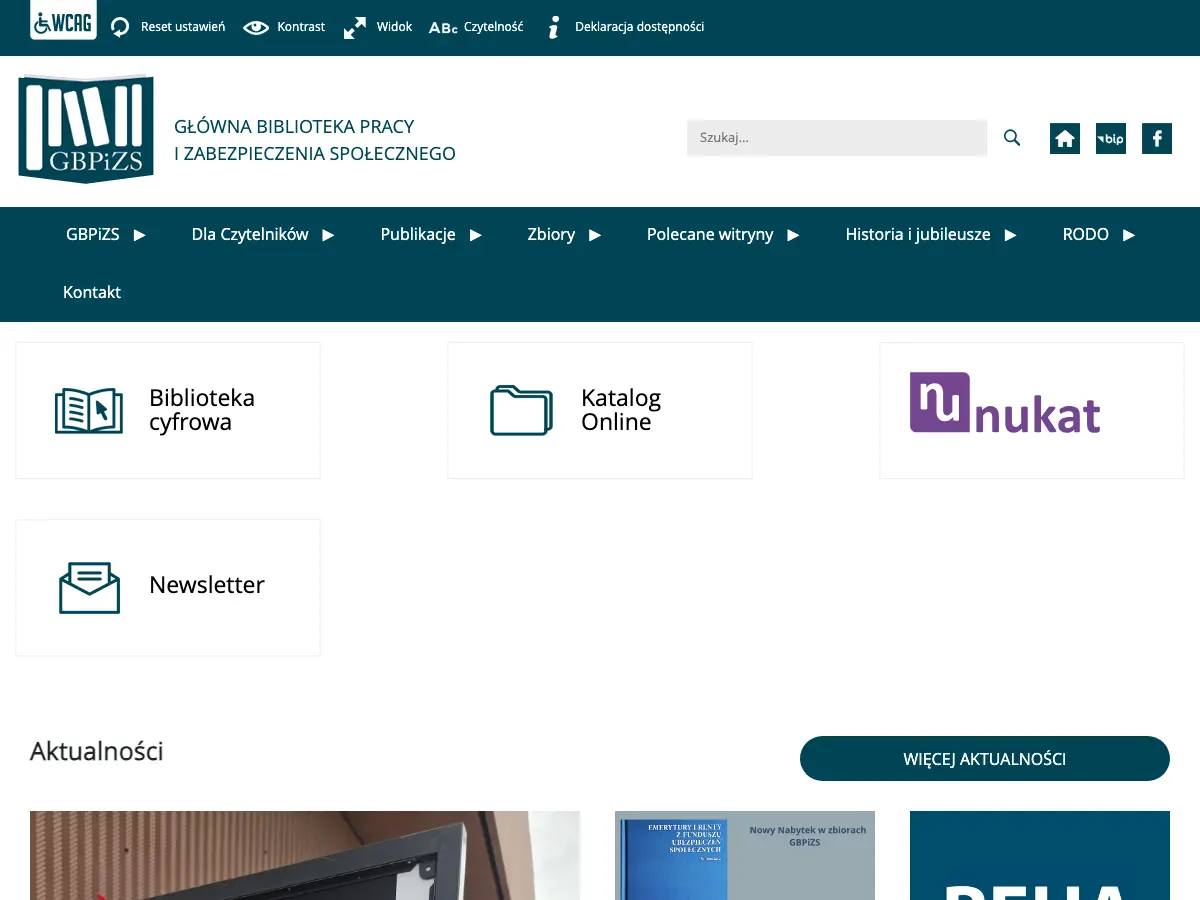1200x900 pixels.
Task: Click the GBPiZS library logo
Action: coord(86,129)
